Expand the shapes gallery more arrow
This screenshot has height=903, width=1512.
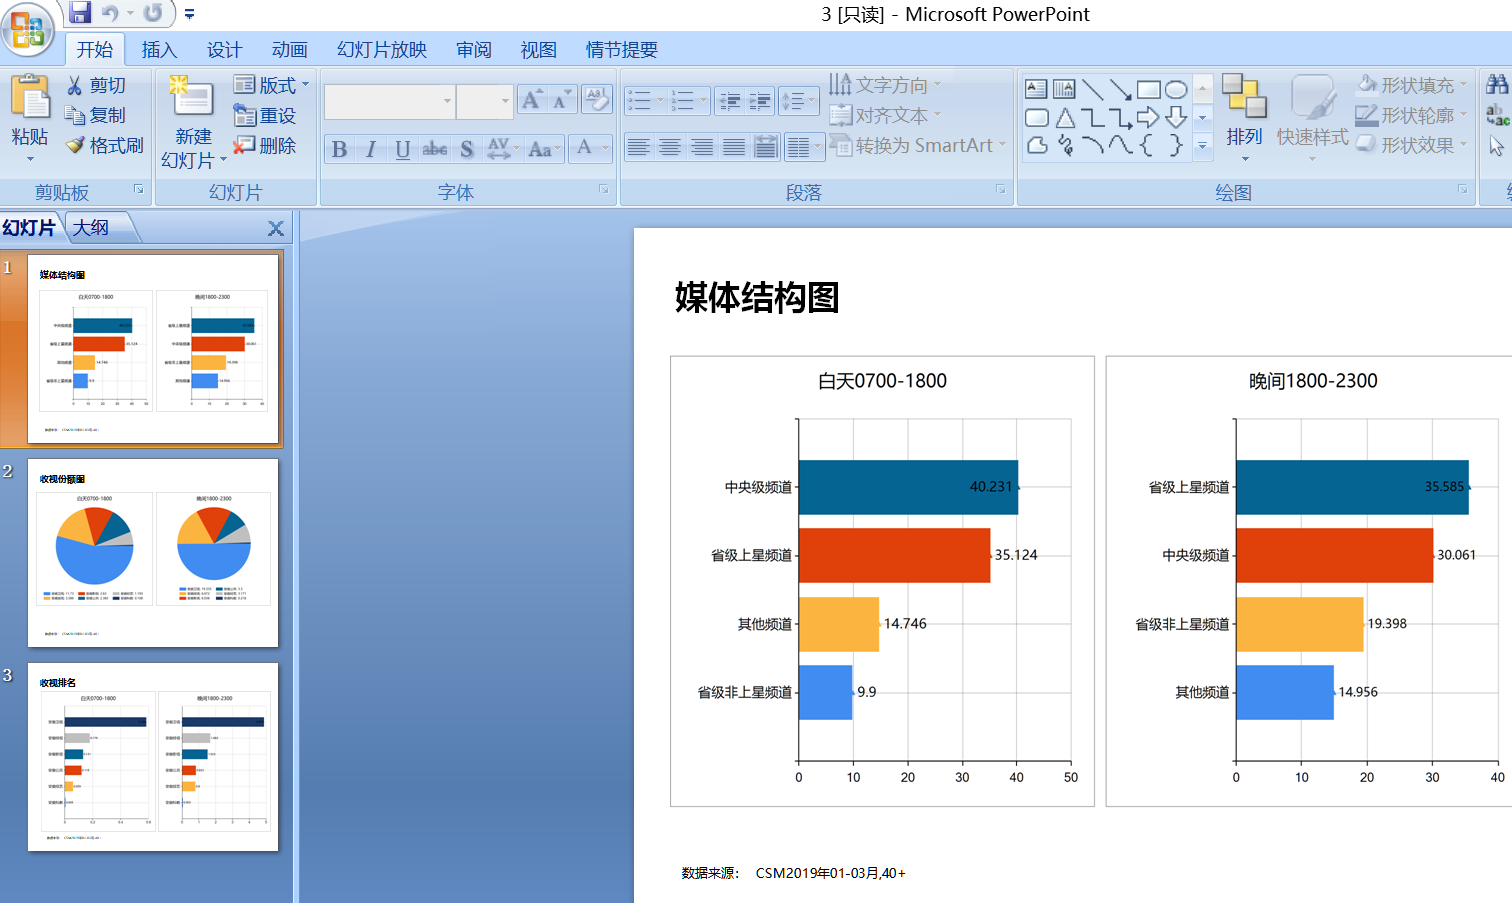(x=1203, y=146)
